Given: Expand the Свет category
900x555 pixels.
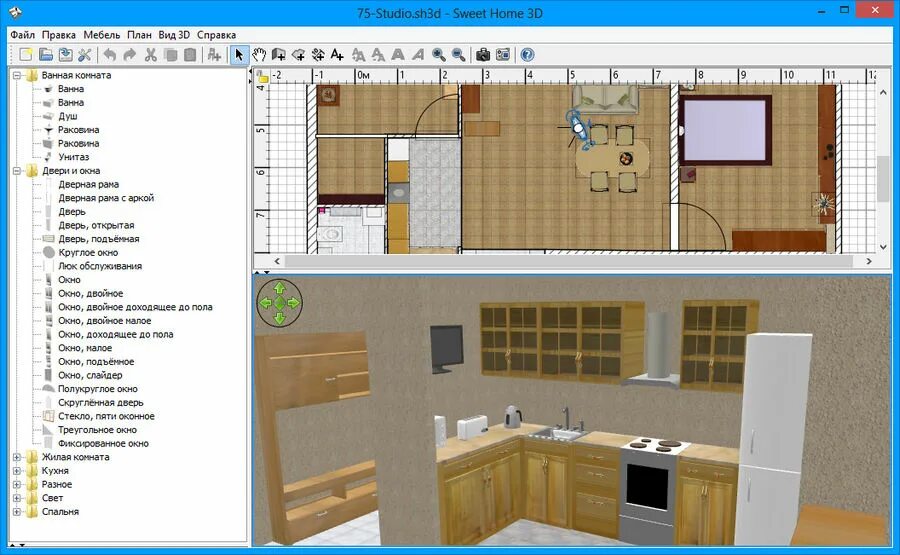Looking at the screenshot, I should [17, 498].
